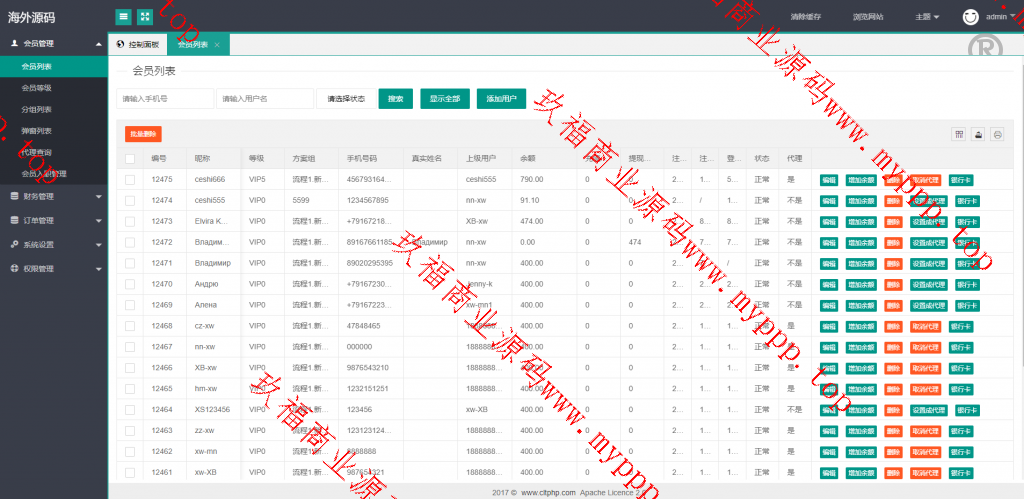Image resolution: width=1024 pixels, height=499 pixels.
Task: Click the globe icon on 控制面板 tab
Action: 121,45
